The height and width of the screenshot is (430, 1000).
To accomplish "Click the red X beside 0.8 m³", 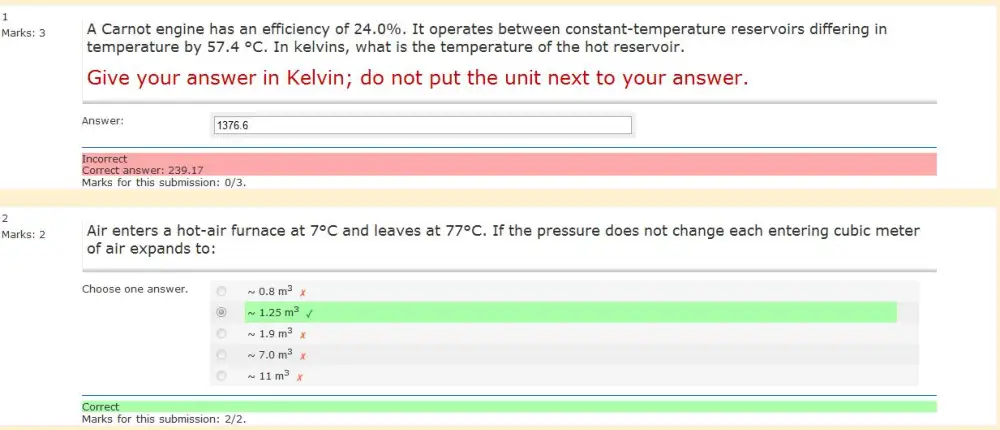I will coord(303,293).
